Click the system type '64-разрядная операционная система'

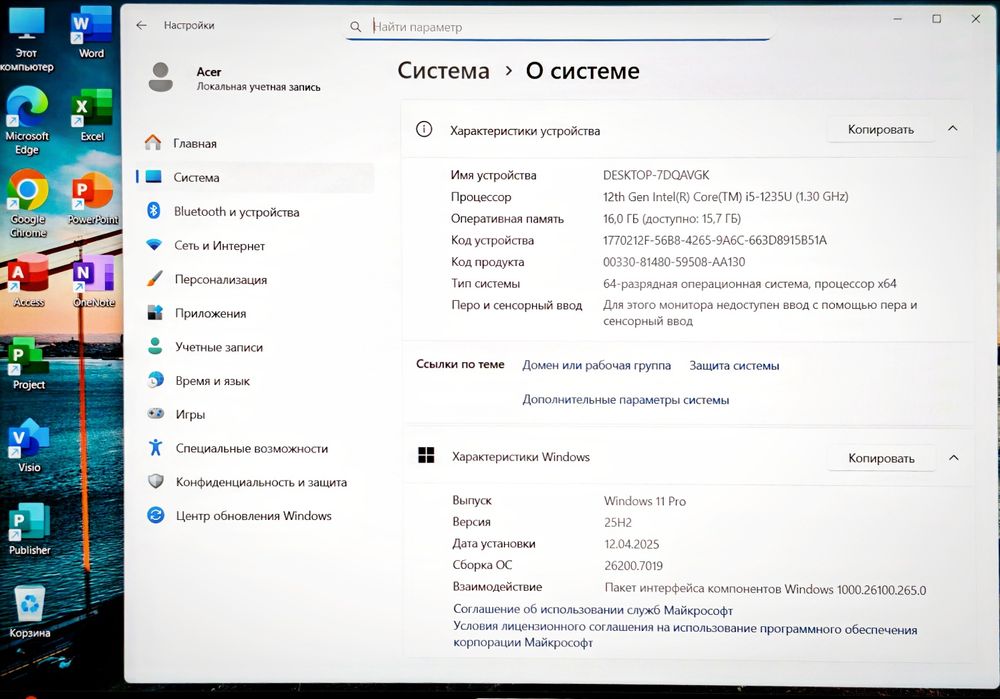[x=706, y=283]
